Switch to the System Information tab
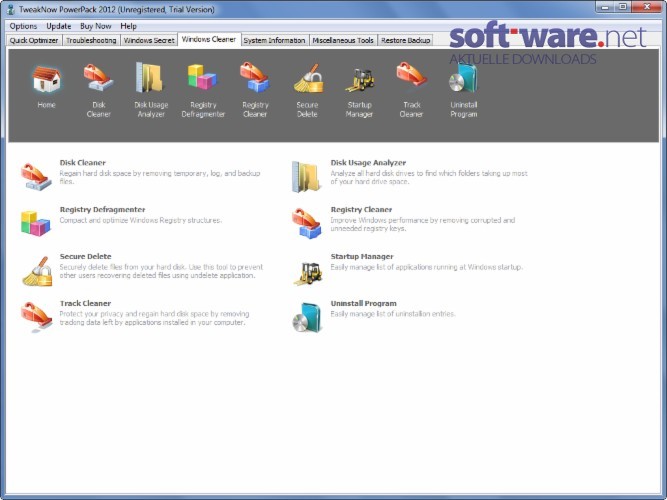Image resolution: width=667 pixels, height=500 pixels. (274, 40)
